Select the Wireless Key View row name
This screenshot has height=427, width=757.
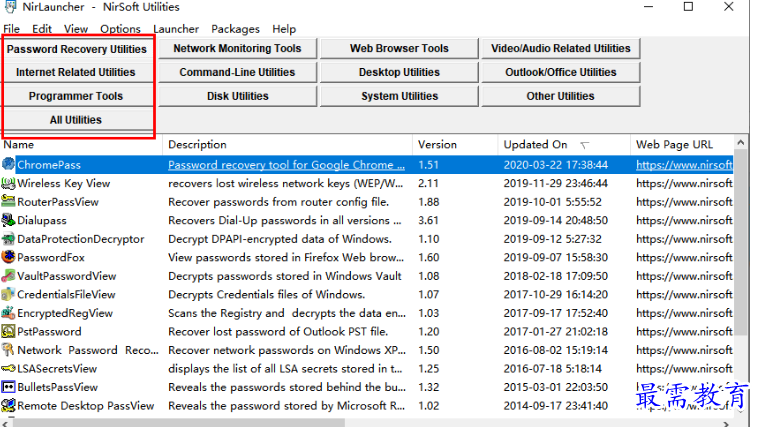[x=64, y=183]
